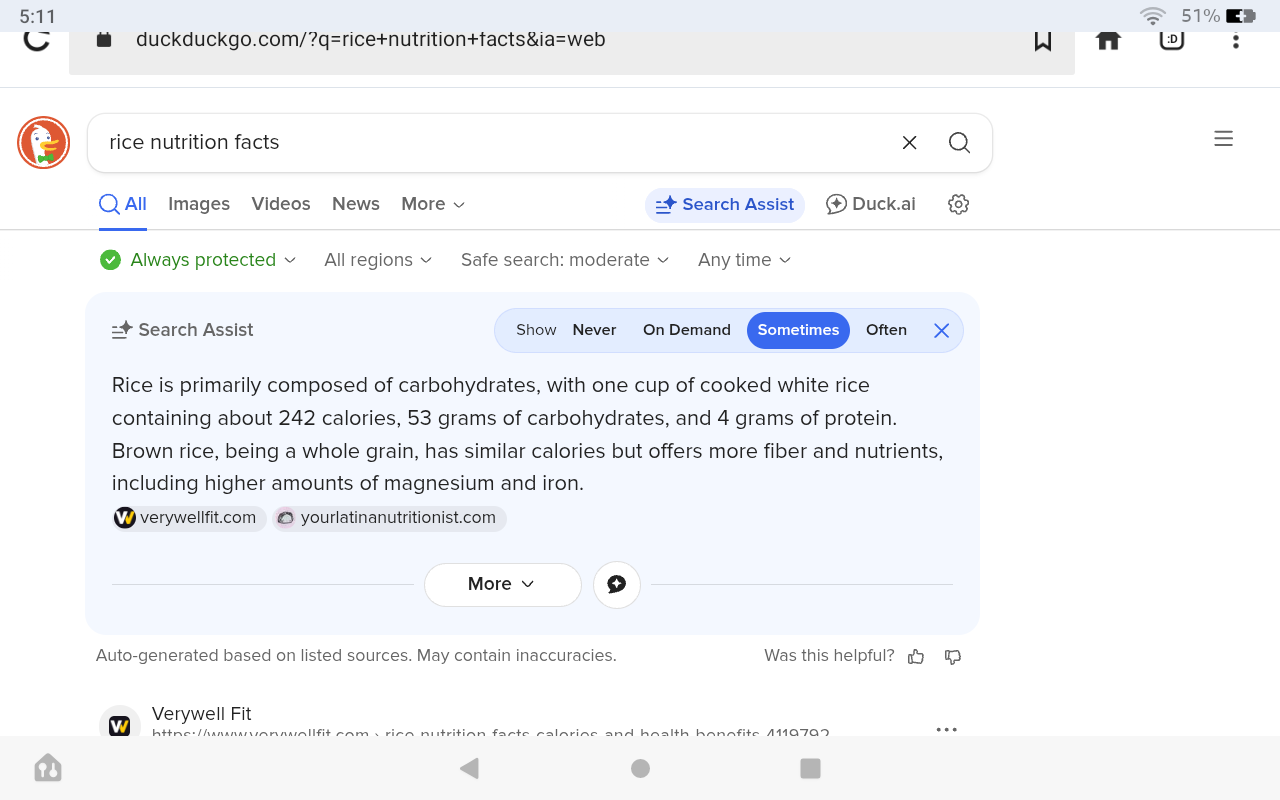
Task: Open the tab switcher icon
Action: click(x=1172, y=40)
